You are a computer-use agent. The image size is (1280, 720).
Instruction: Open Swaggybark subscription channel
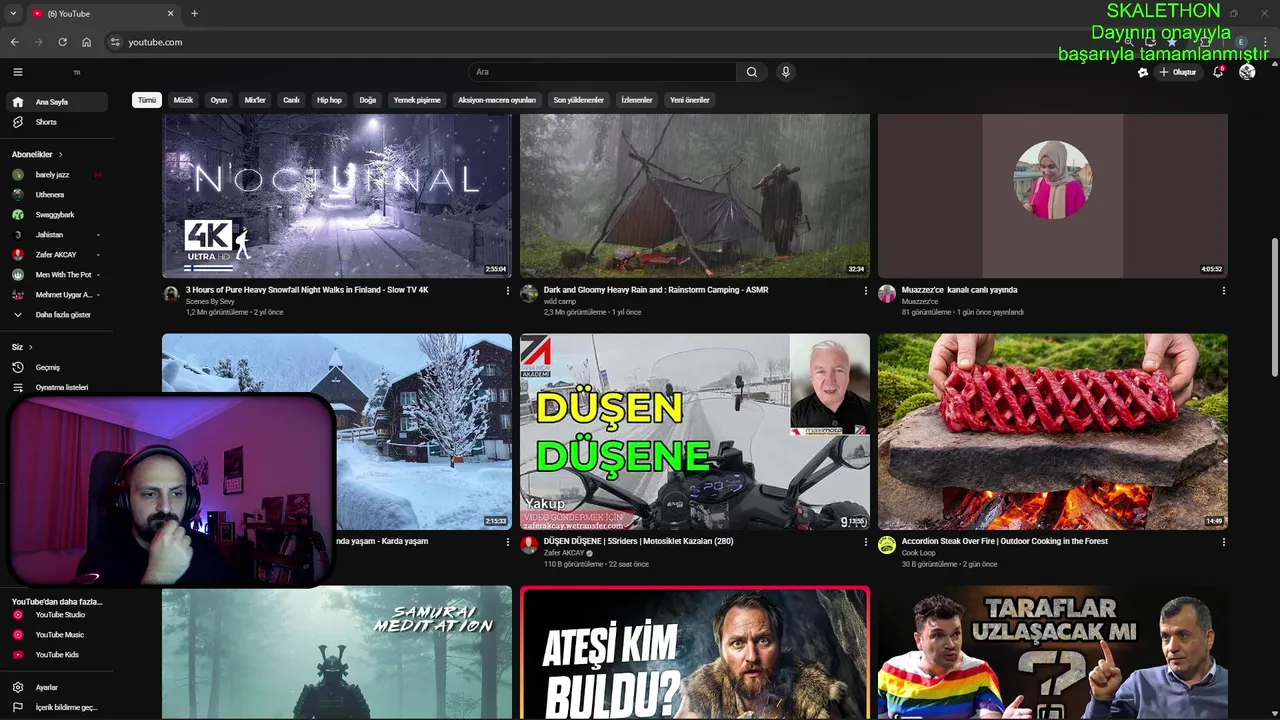(x=58, y=215)
